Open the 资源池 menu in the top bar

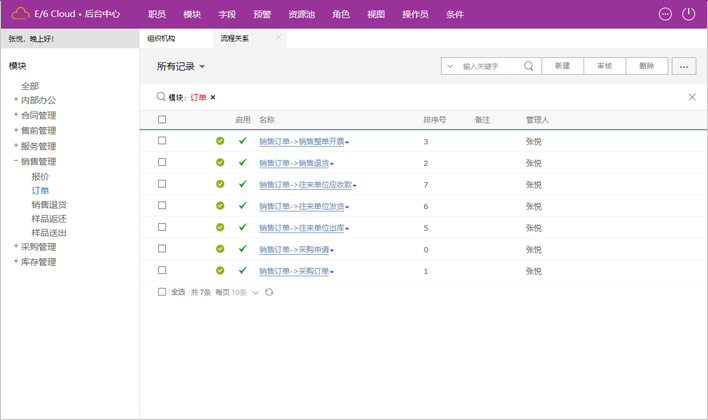[x=301, y=15]
